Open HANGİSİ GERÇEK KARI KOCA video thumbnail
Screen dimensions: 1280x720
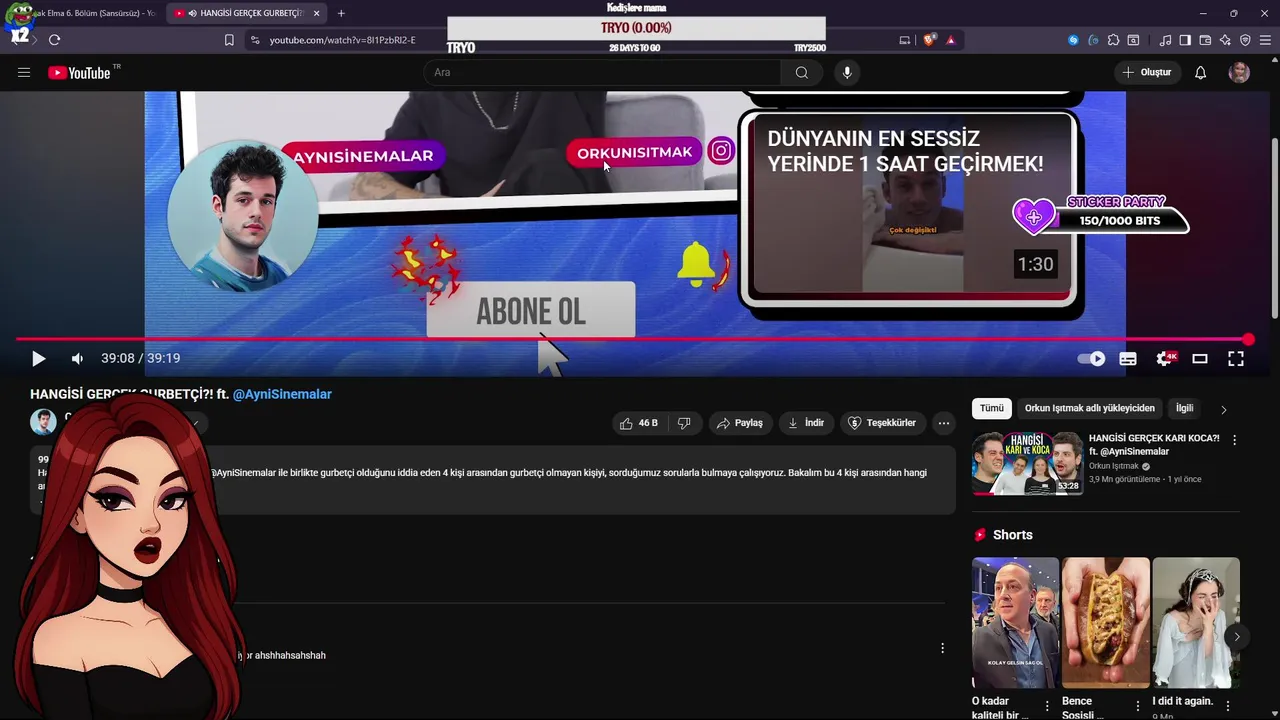(1027, 463)
